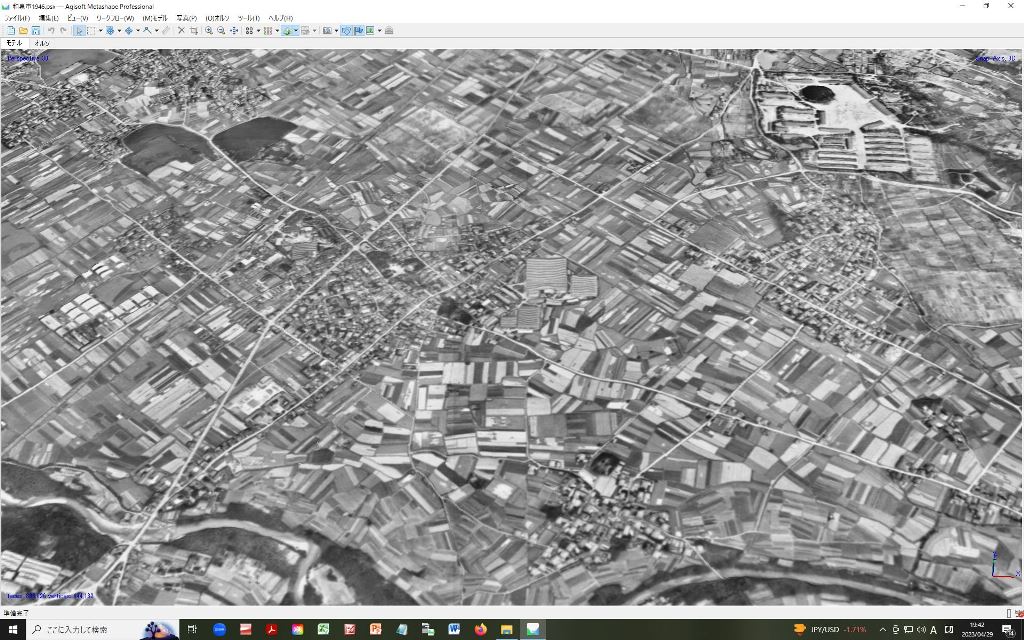Toggle the Show Shapes icon
This screenshot has width=1024, height=640.
[x=346, y=31]
